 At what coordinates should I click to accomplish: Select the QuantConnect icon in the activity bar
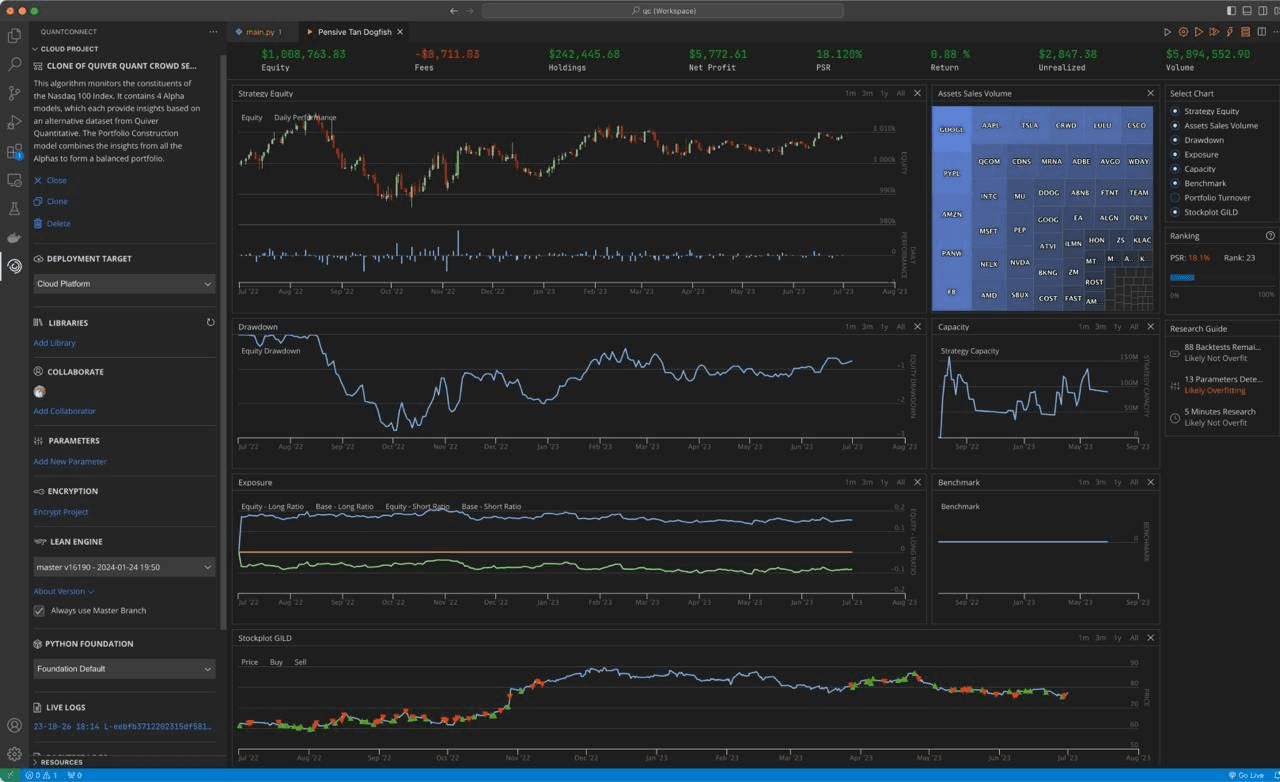14,266
